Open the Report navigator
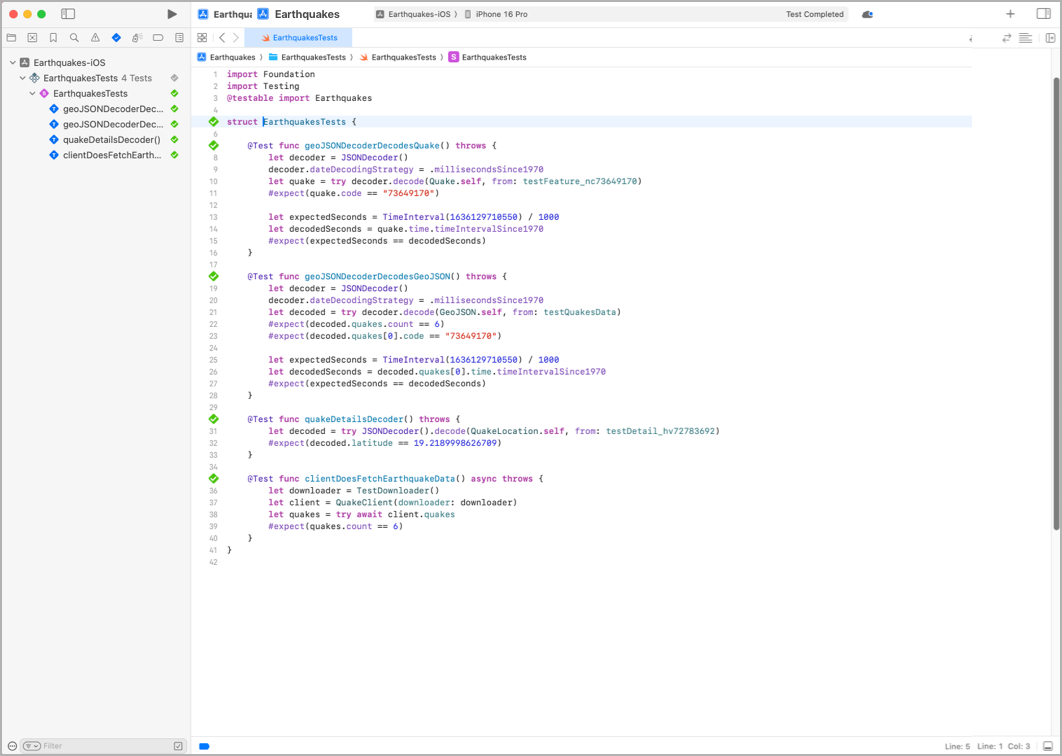 point(179,38)
